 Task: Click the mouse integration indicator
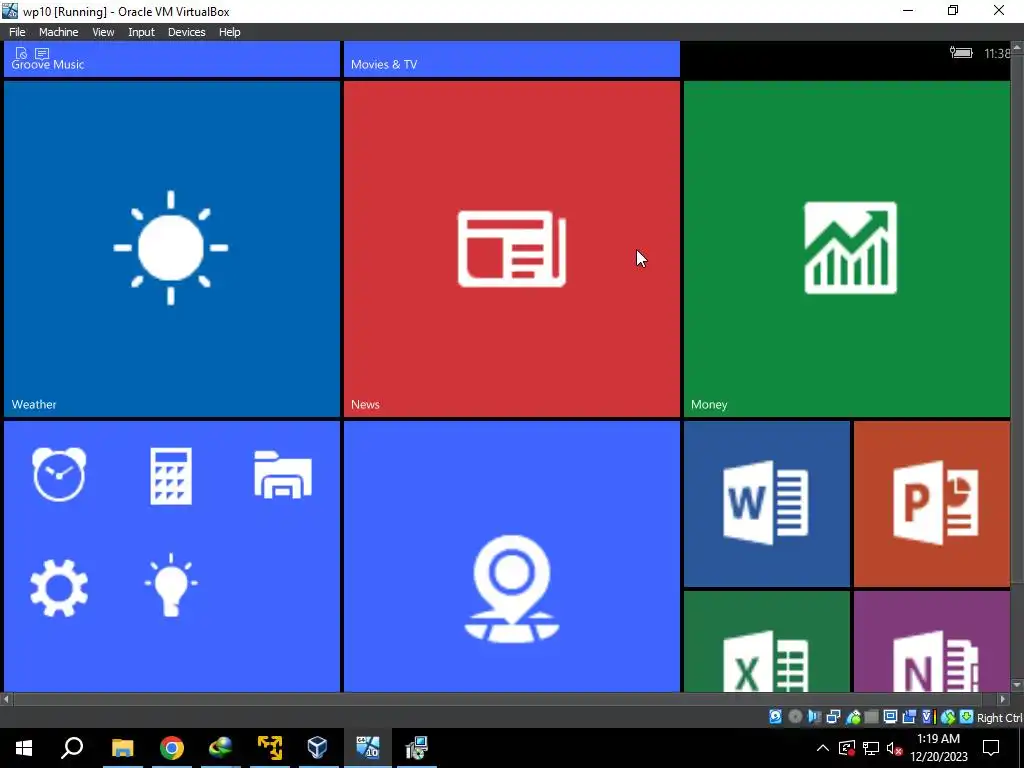click(x=948, y=717)
